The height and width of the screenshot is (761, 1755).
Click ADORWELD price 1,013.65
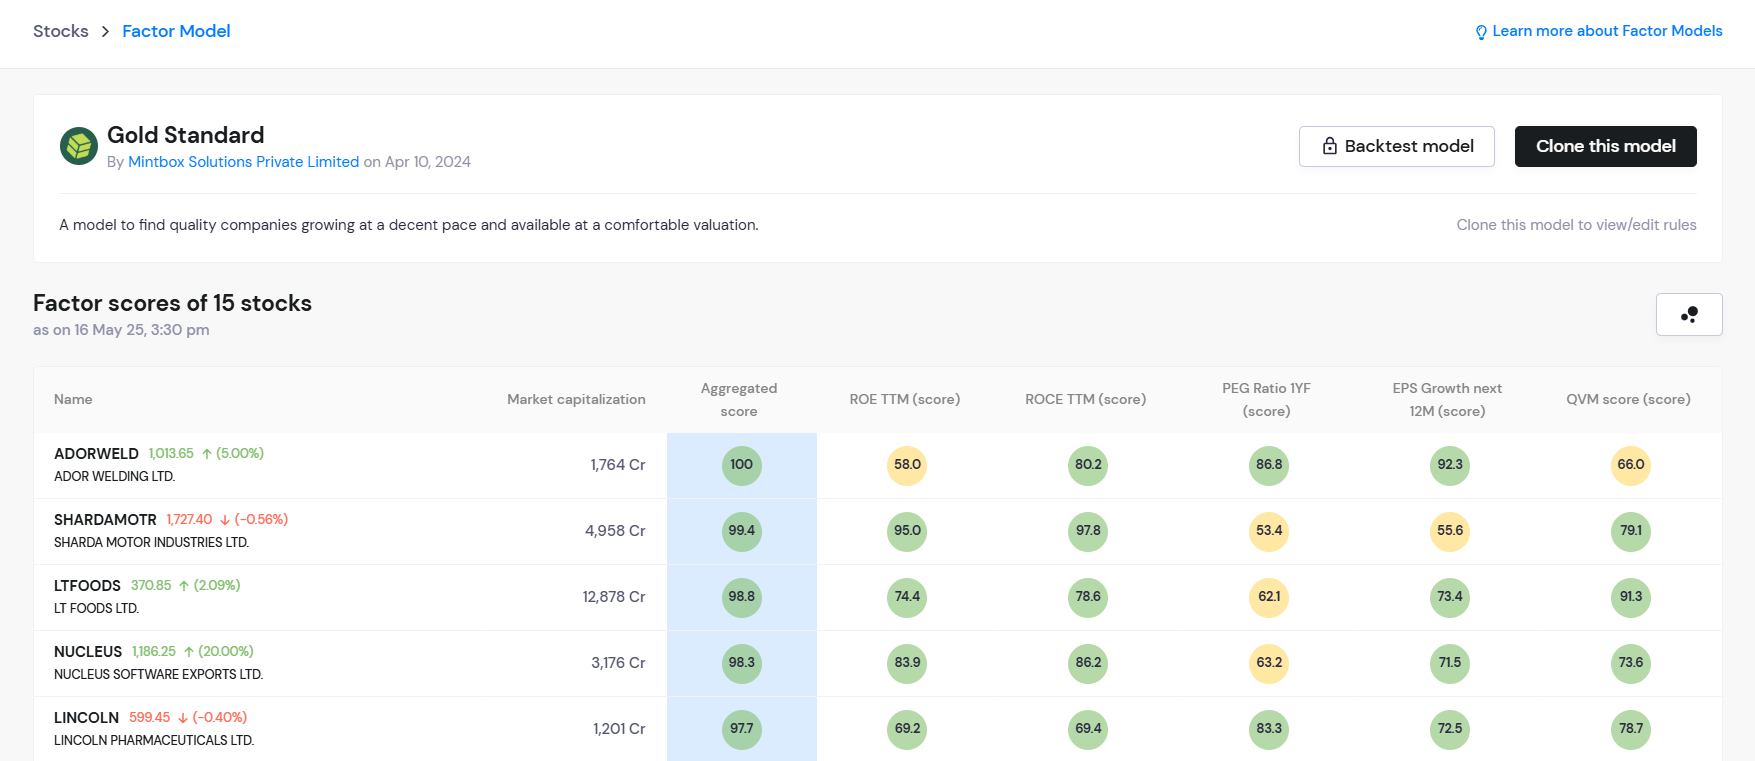point(171,454)
